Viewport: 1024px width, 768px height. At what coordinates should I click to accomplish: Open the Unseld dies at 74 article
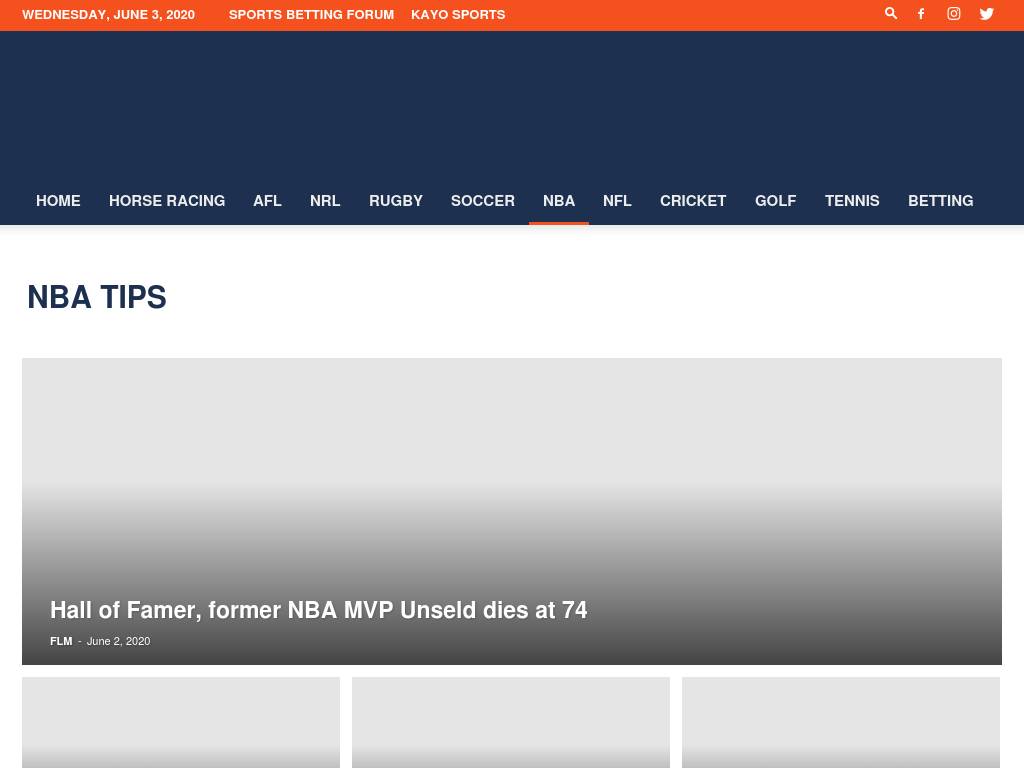pyautogui.click(x=319, y=610)
